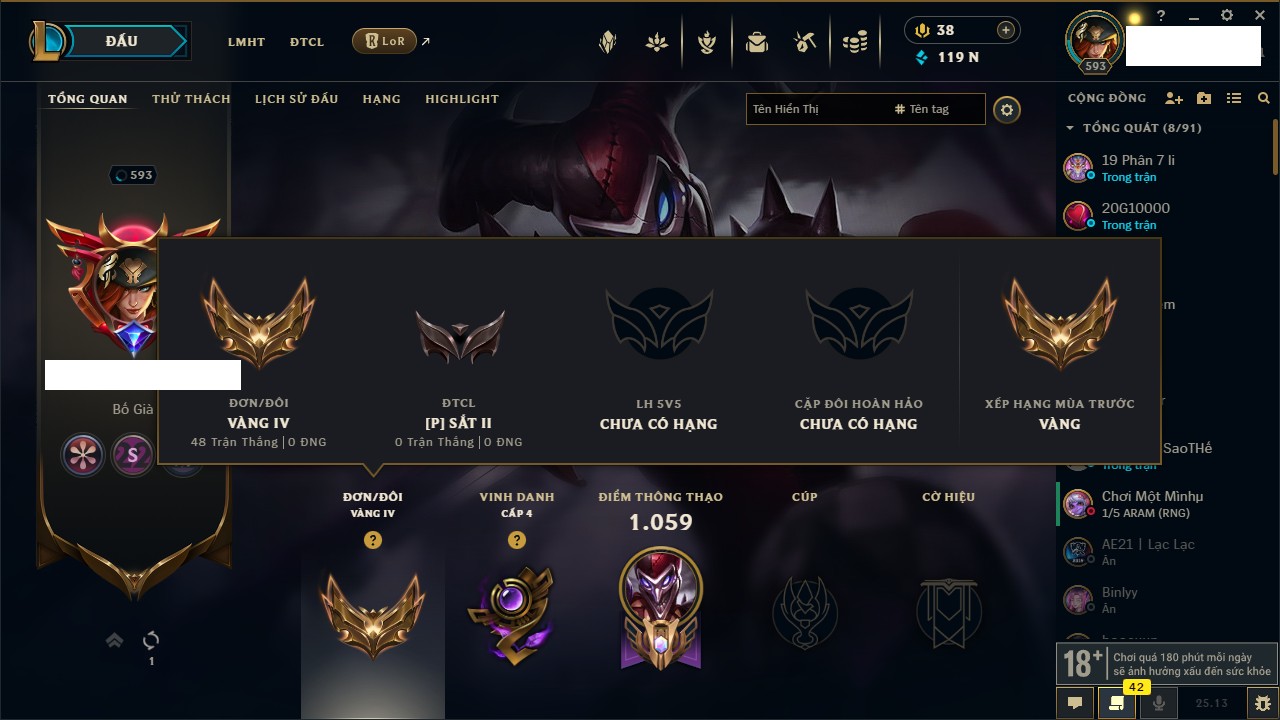1280x720 pixels.
Task: Click the friend search magnifier icon
Action: point(1264,98)
